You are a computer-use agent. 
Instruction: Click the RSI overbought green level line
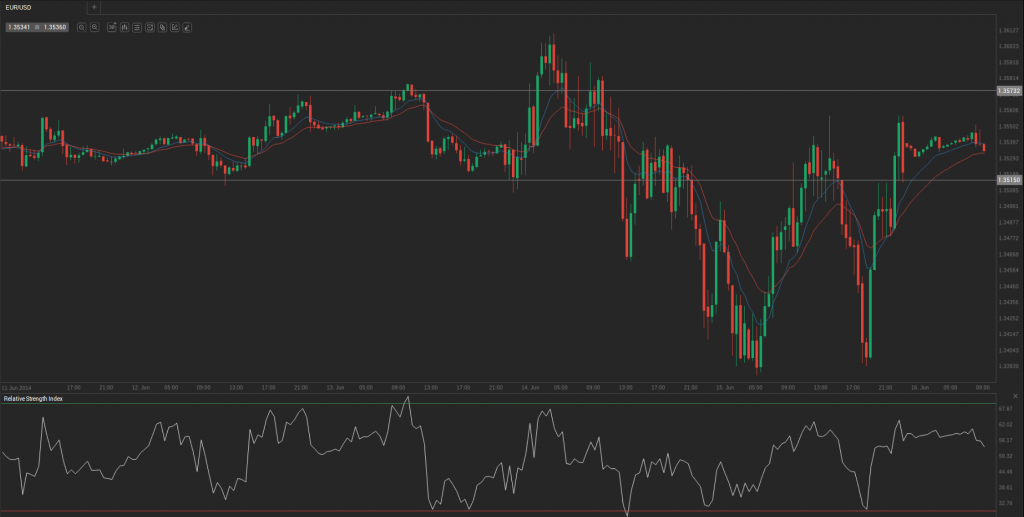pyautogui.click(x=498, y=404)
